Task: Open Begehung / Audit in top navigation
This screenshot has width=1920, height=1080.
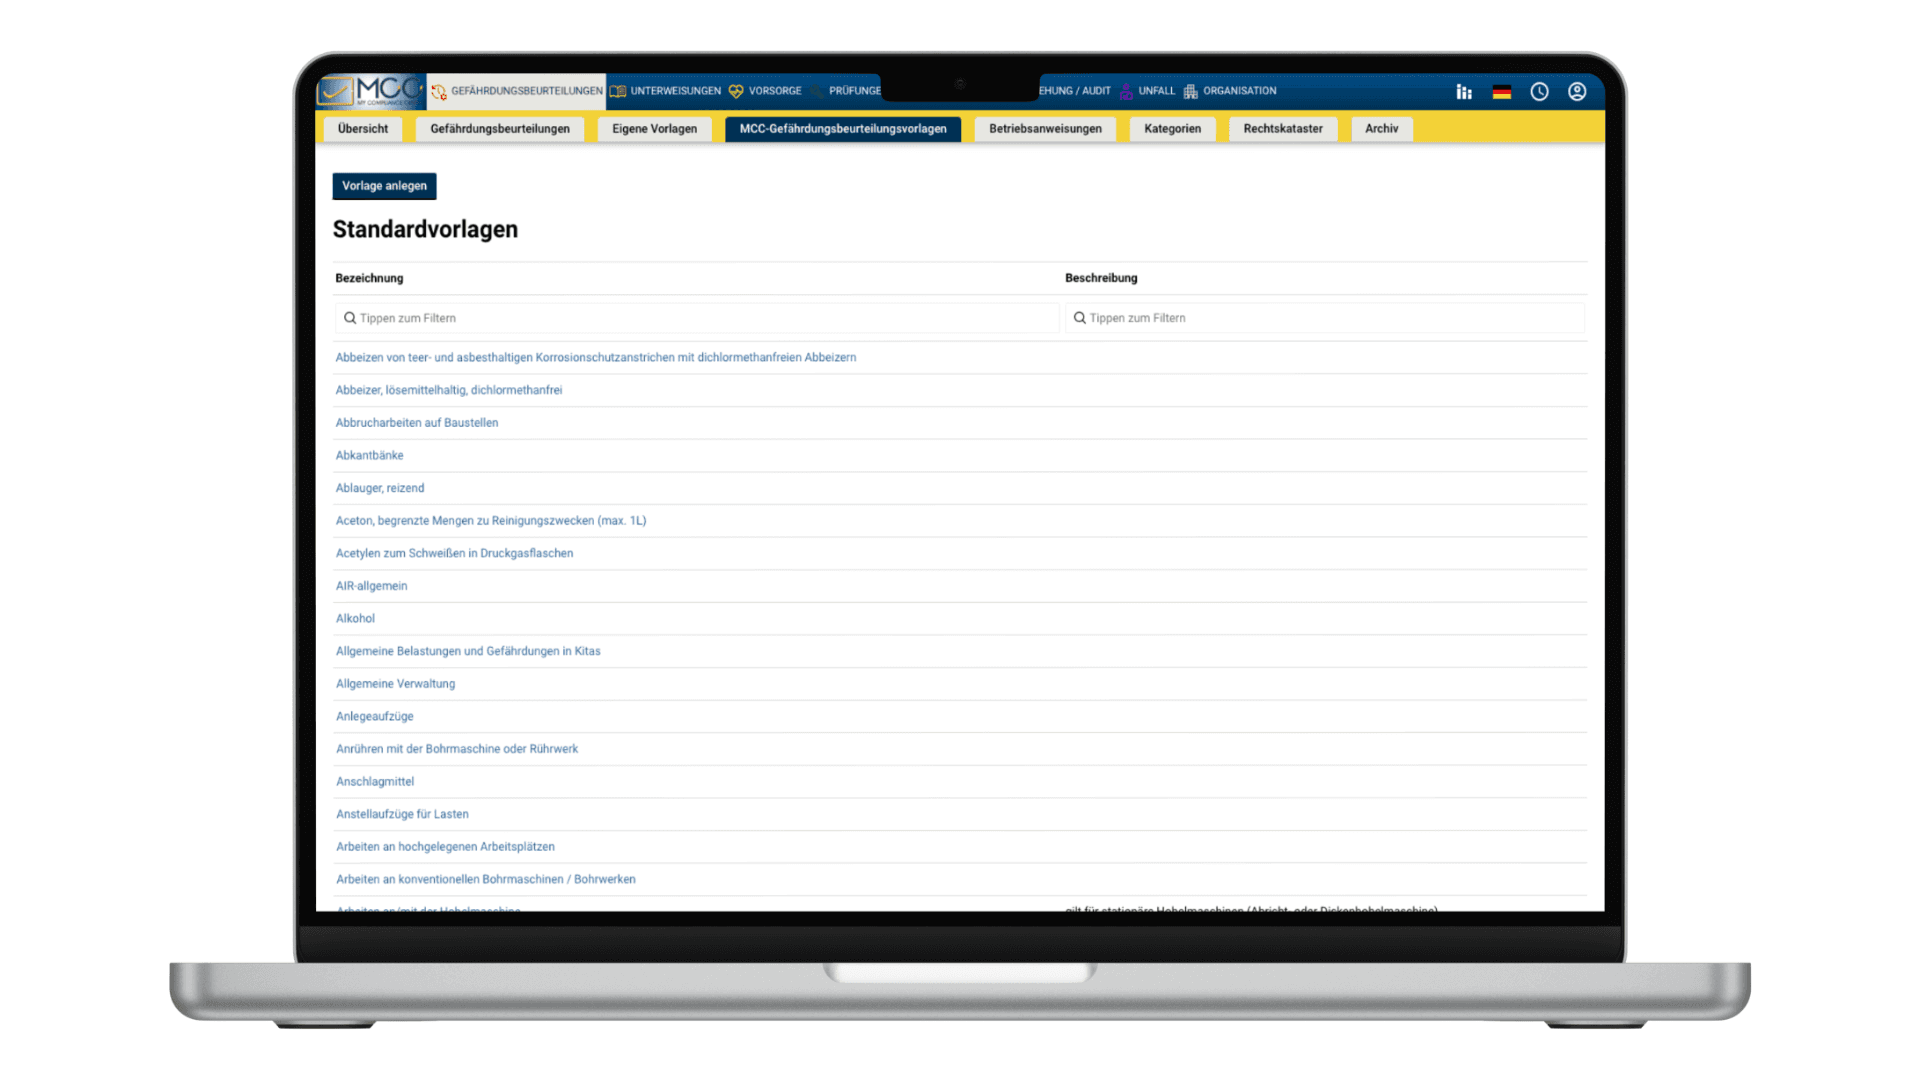Action: [x=1075, y=91]
